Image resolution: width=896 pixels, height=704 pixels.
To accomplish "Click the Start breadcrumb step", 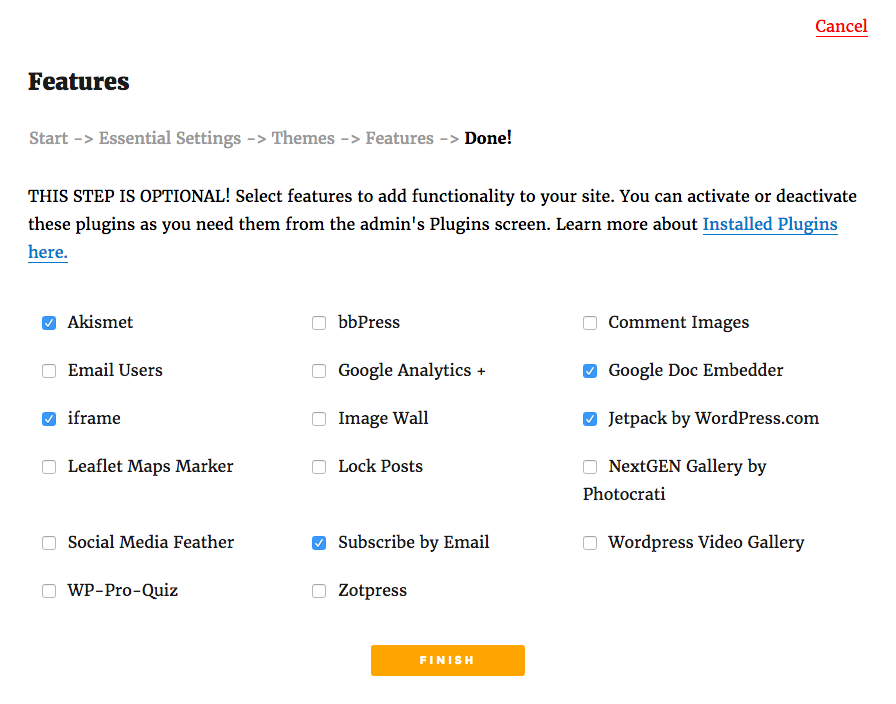I will tap(49, 138).
